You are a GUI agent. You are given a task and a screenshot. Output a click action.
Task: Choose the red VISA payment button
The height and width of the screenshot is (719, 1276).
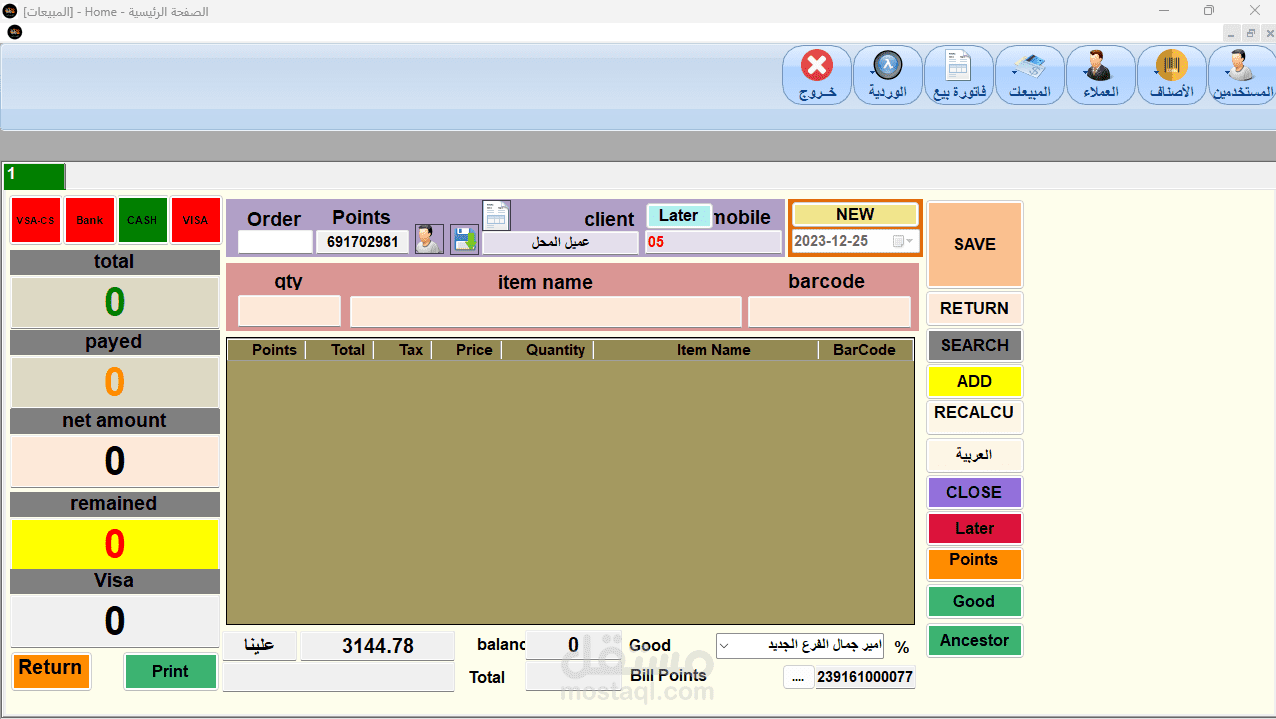(x=195, y=220)
